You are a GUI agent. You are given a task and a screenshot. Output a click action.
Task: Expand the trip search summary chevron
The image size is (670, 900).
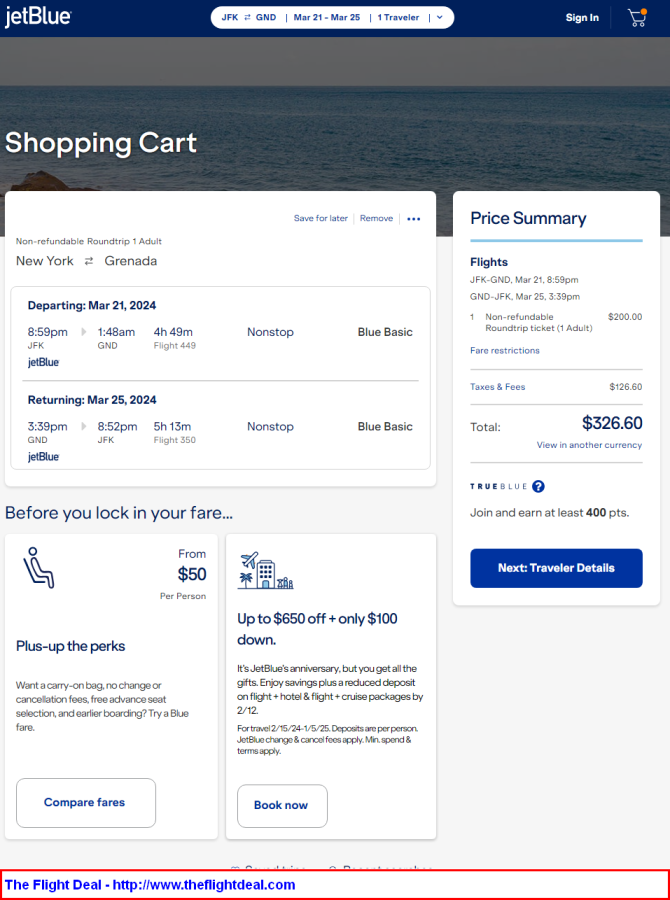pos(439,18)
